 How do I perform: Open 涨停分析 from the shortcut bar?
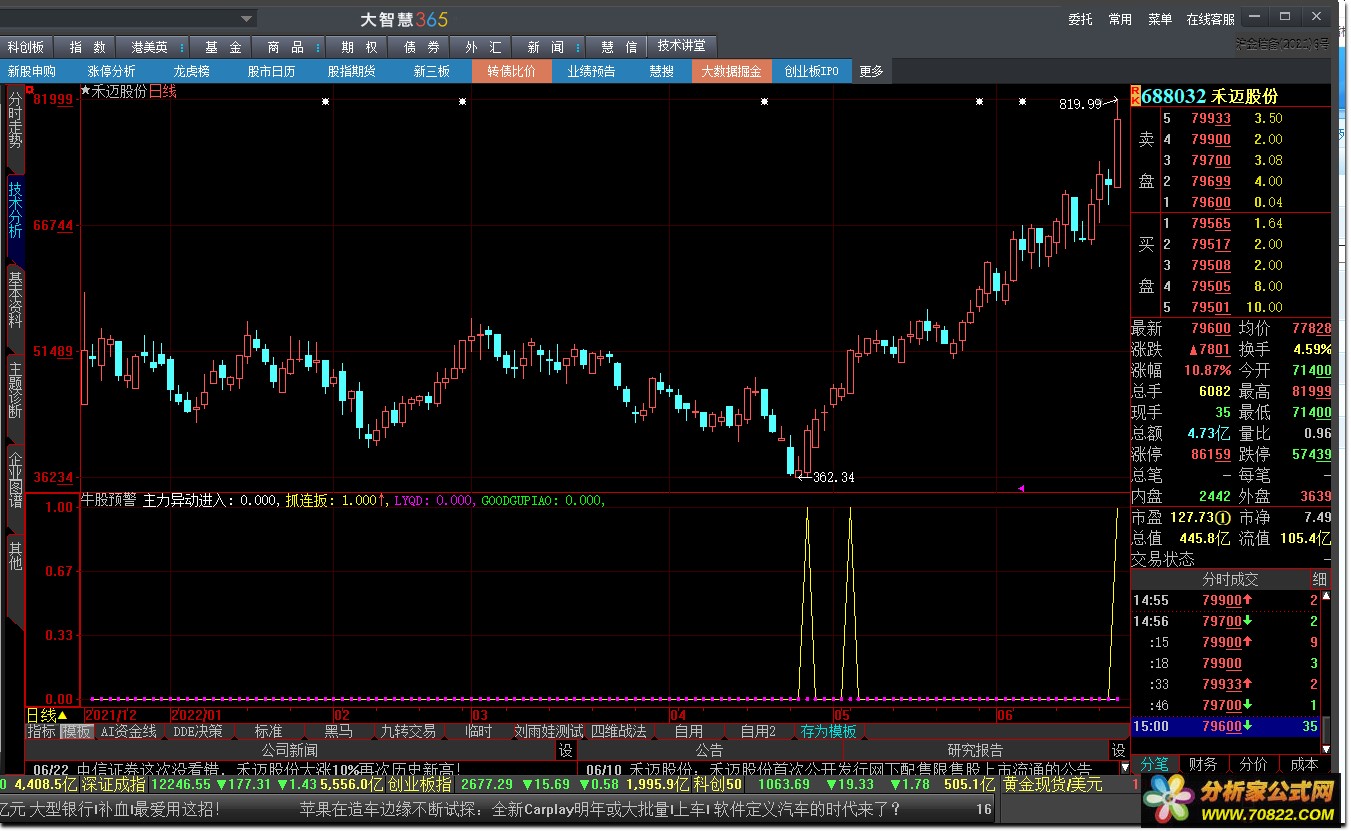pyautogui.click(x=112, y=71)
